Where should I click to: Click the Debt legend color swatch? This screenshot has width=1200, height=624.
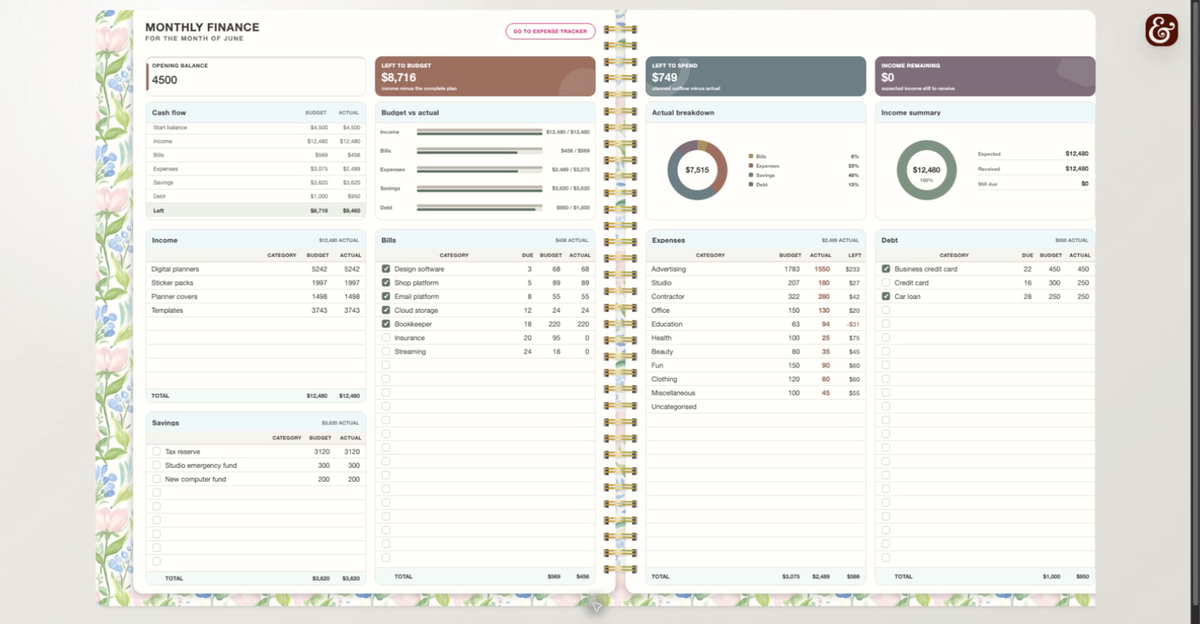pyautogui.click(x=751, y=184)
